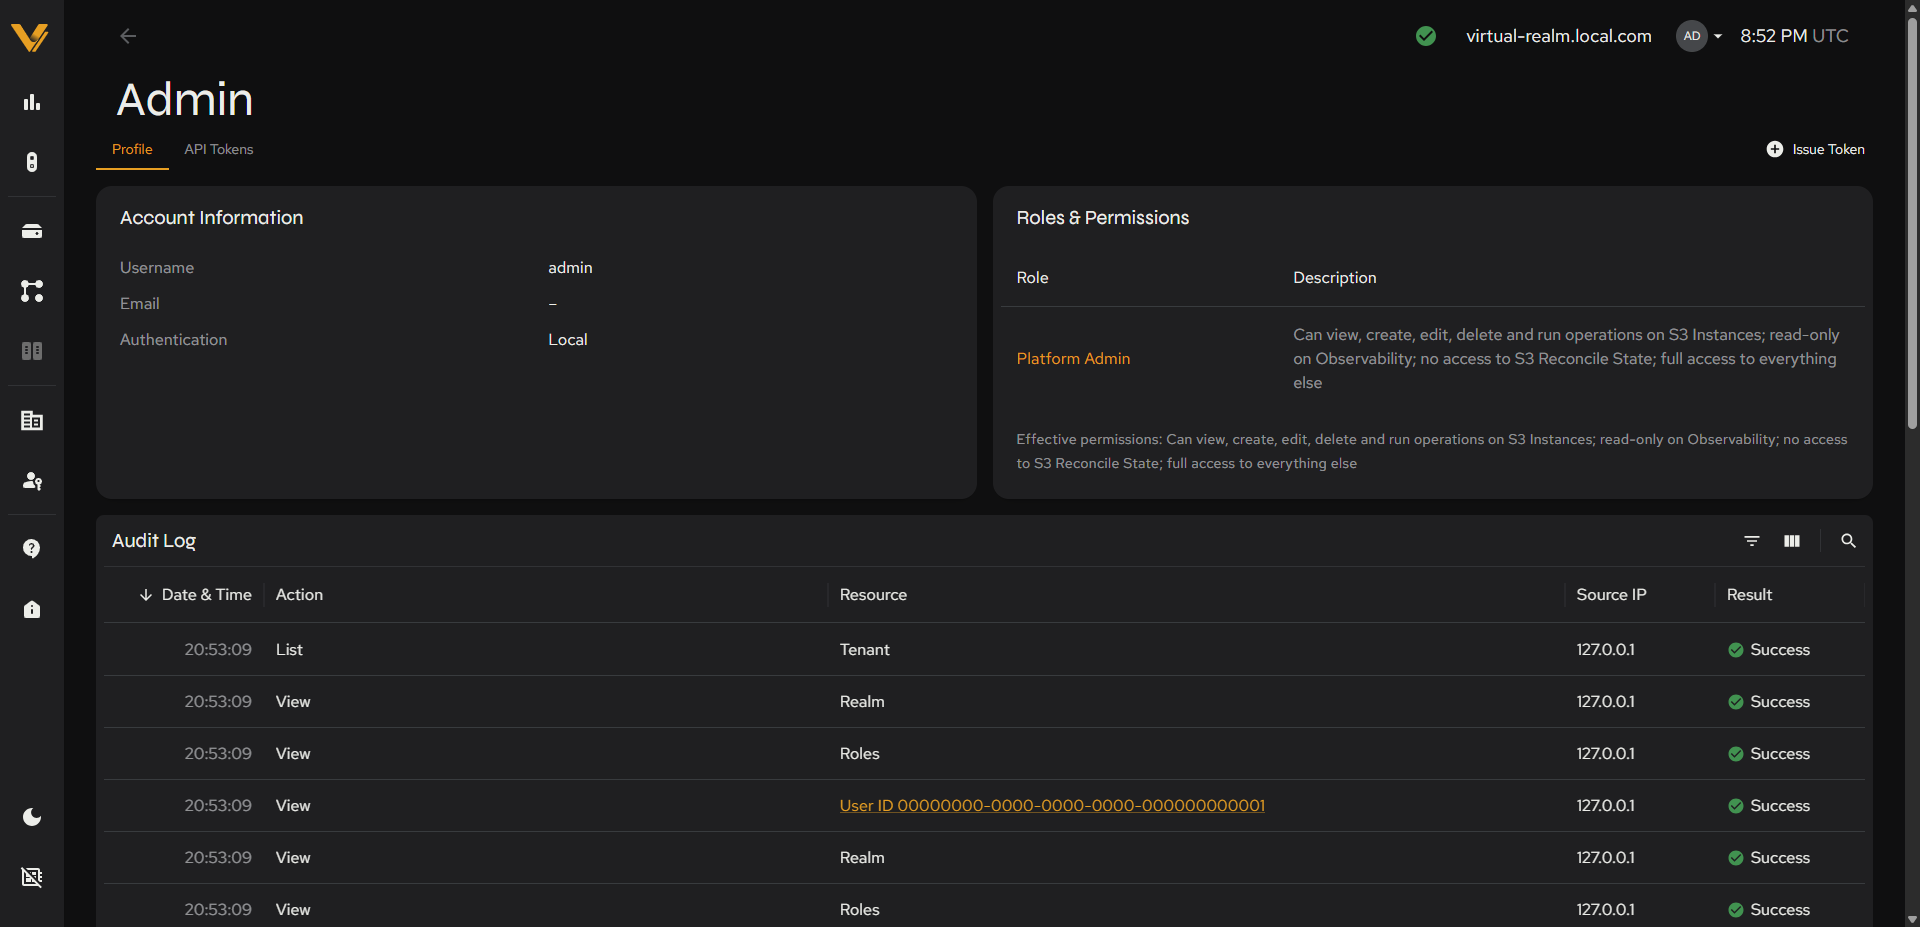Open the storage drive sidebar icon
The image size is (1920, 927).
tap(32, 231)
